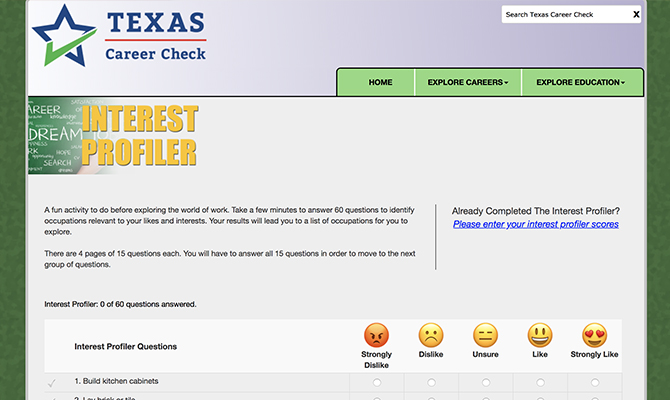670x400 pixels.
Task: Select Dislike for Build kitchen cabinets
Action: click(x=432, y=382)
